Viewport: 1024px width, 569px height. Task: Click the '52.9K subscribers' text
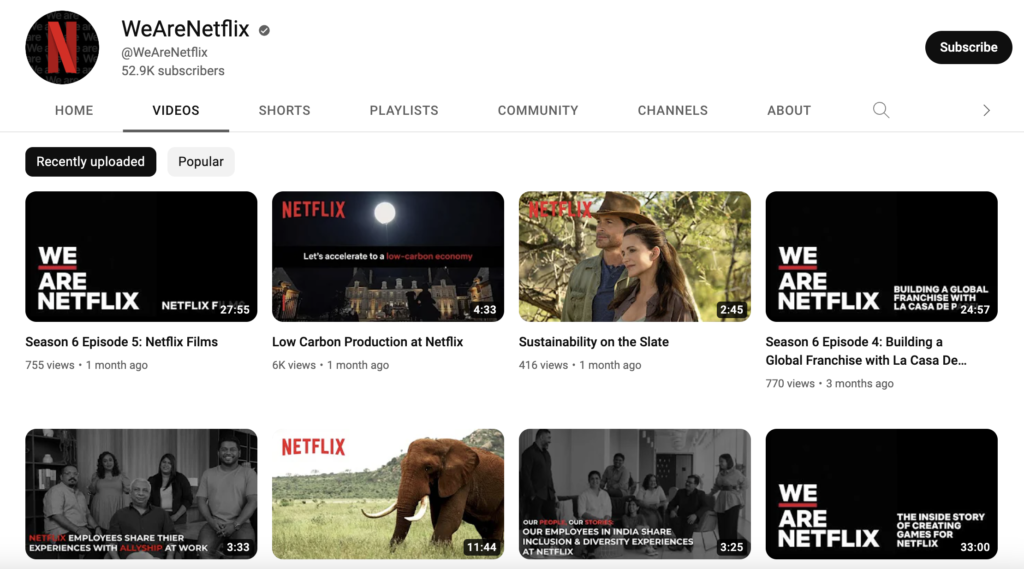[173, 71]
